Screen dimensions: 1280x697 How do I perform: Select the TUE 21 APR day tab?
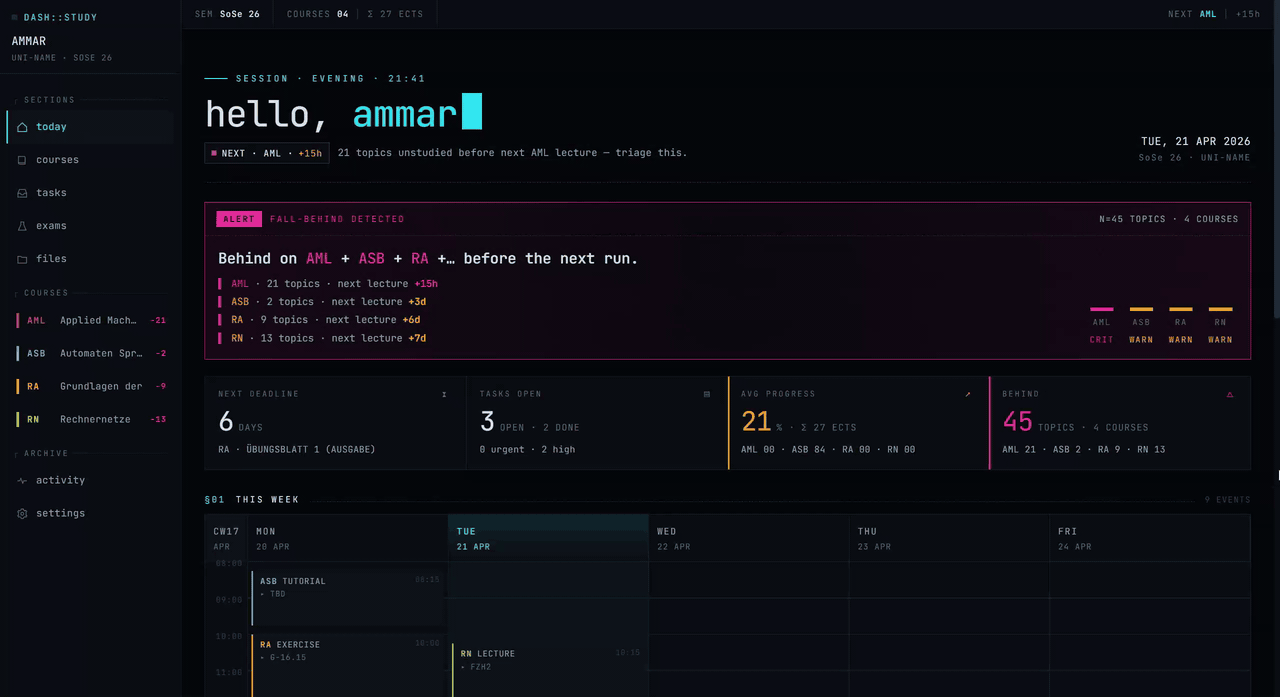point(548,538)
